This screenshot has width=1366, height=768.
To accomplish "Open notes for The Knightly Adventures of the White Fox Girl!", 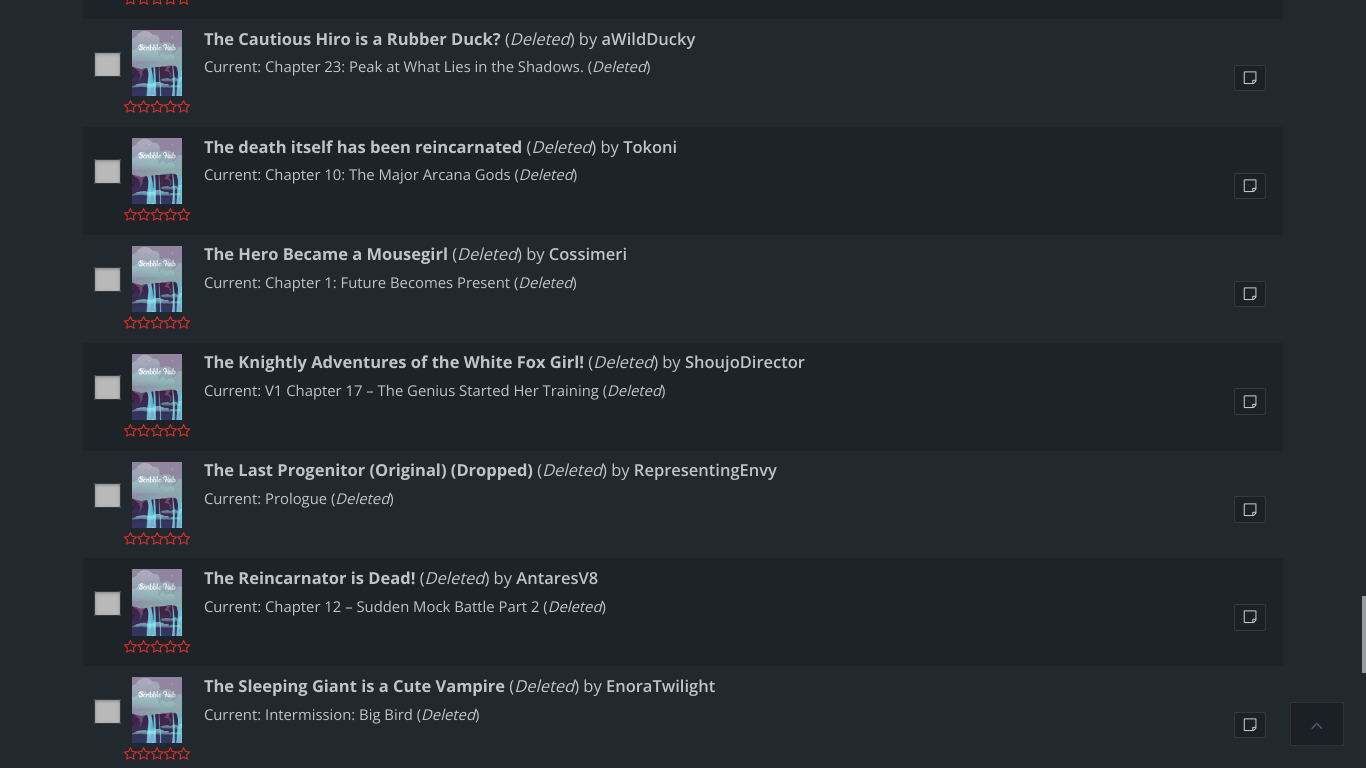I will pyautogui.click(x=1249, y=401).
